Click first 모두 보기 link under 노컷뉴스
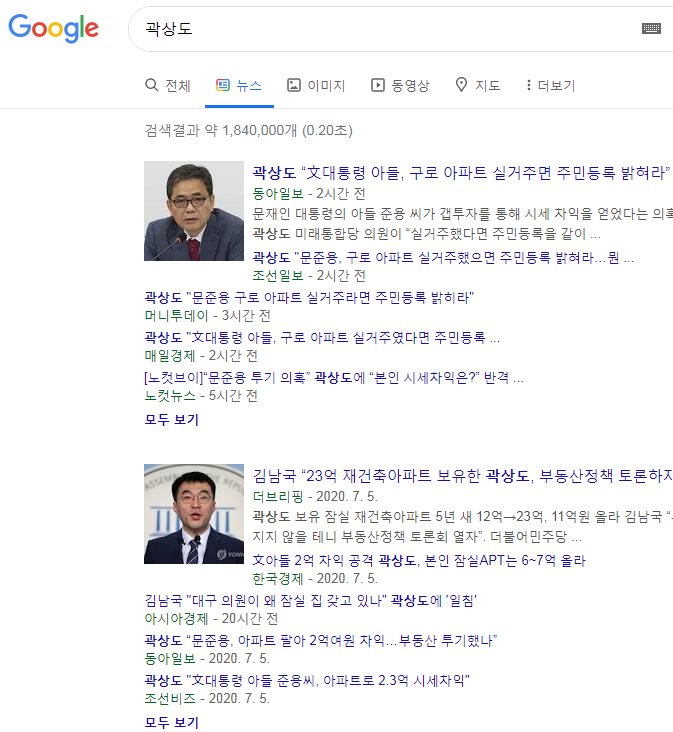The image size is (673, 732). pos(172,419)
